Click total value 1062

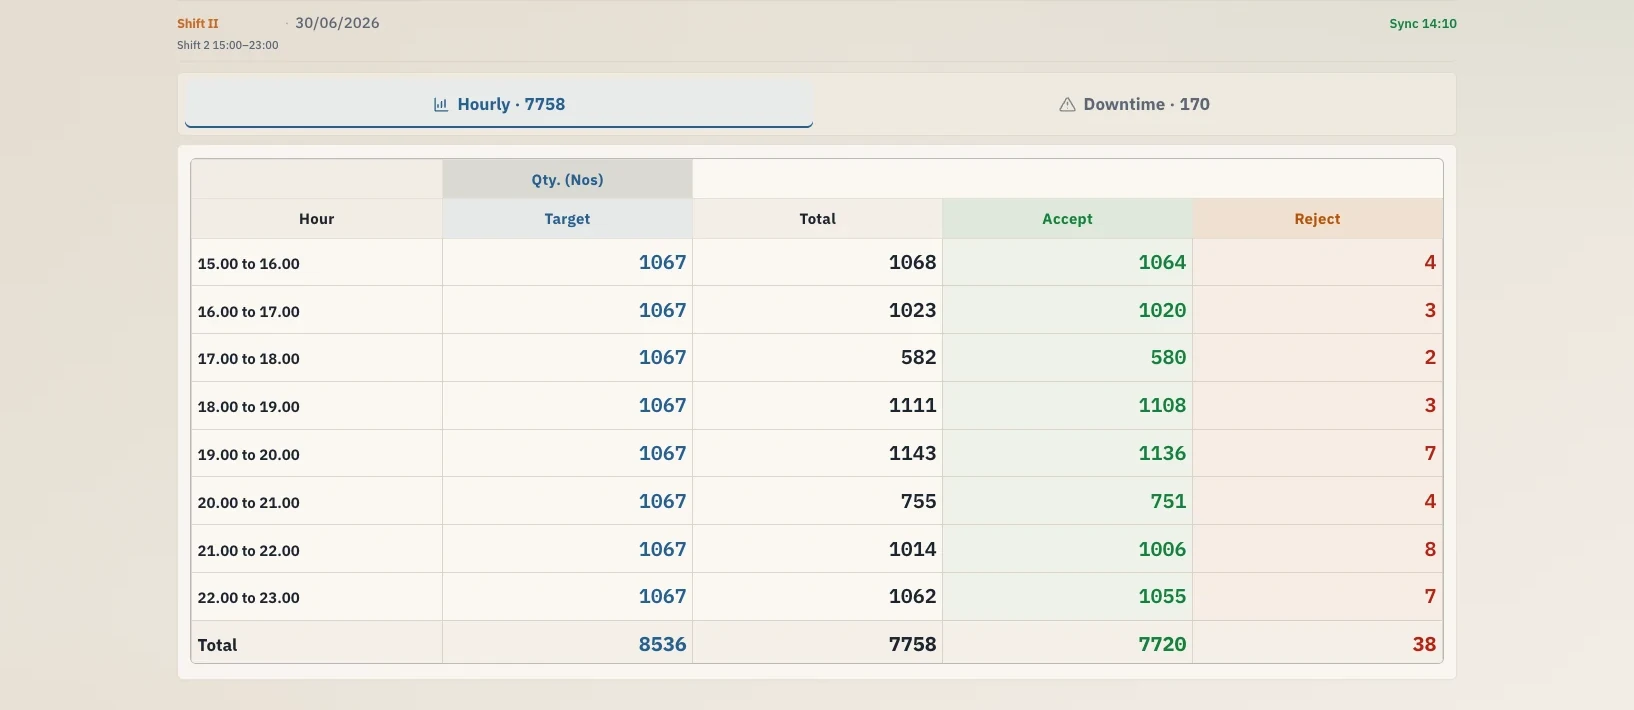pyautogui.click(x=912, y=596)
